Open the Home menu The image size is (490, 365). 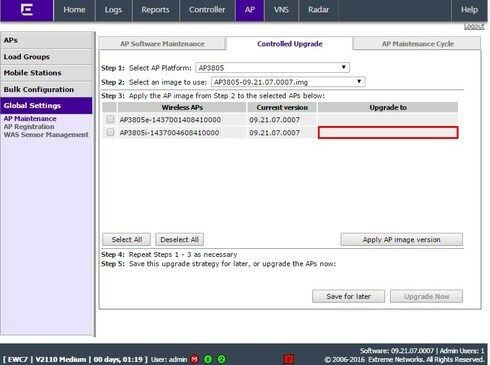coord(74,10)
